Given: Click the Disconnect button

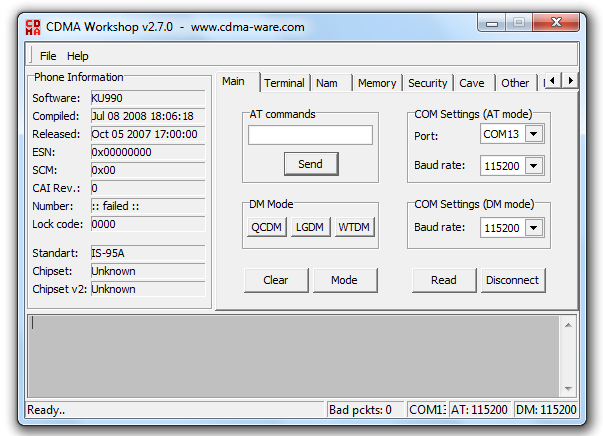Looking at the screenshot, I should pyautogui.click(x=513, y=280).
